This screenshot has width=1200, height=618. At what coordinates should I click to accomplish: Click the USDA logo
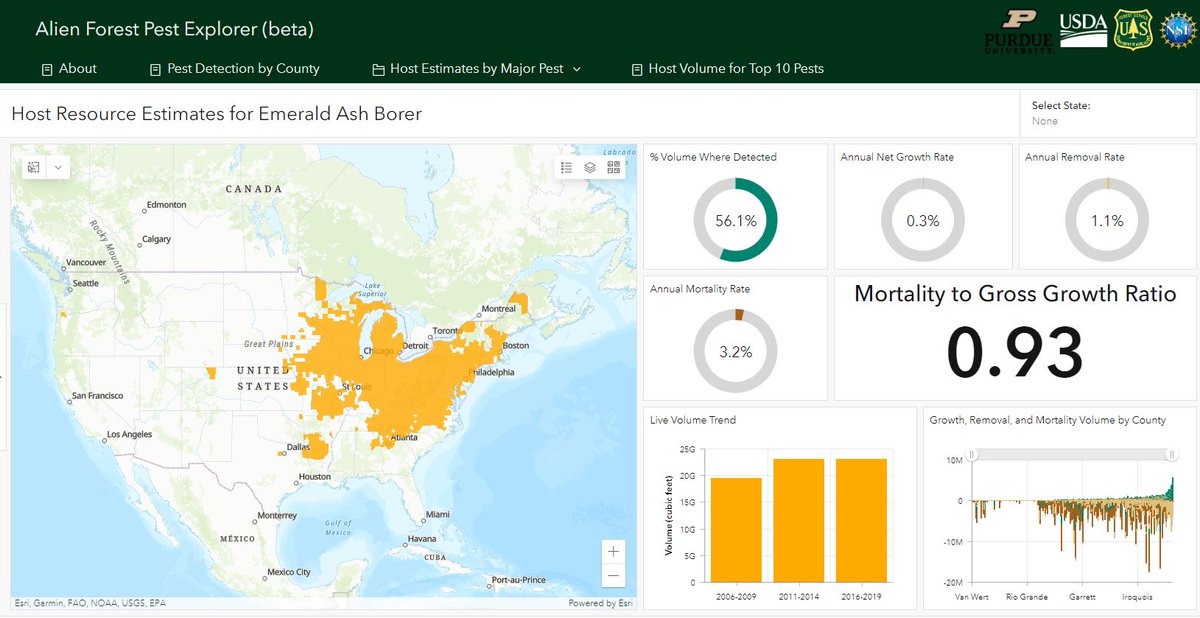coord(1082,29)
